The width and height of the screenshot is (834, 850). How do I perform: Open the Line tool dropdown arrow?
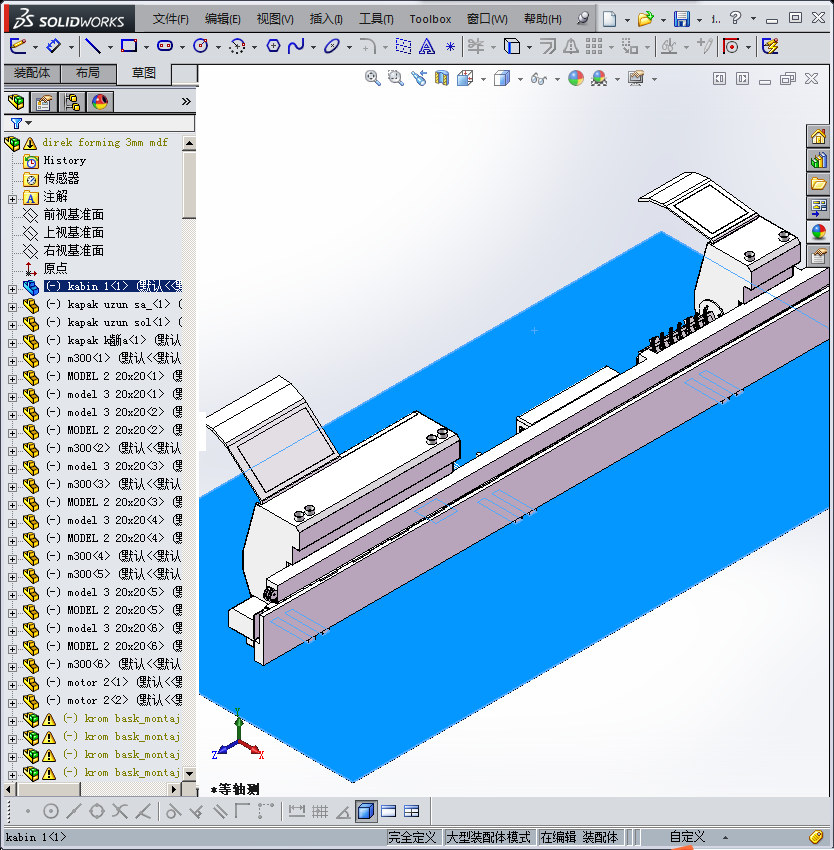(x=110, y=48)
